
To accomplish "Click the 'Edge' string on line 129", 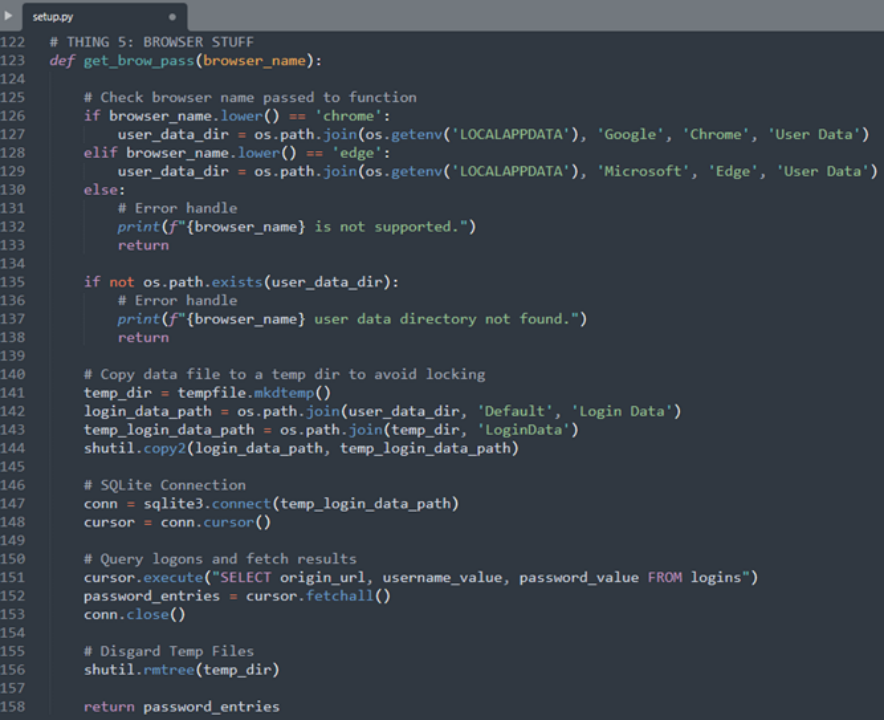I will [x=732, y=171].
